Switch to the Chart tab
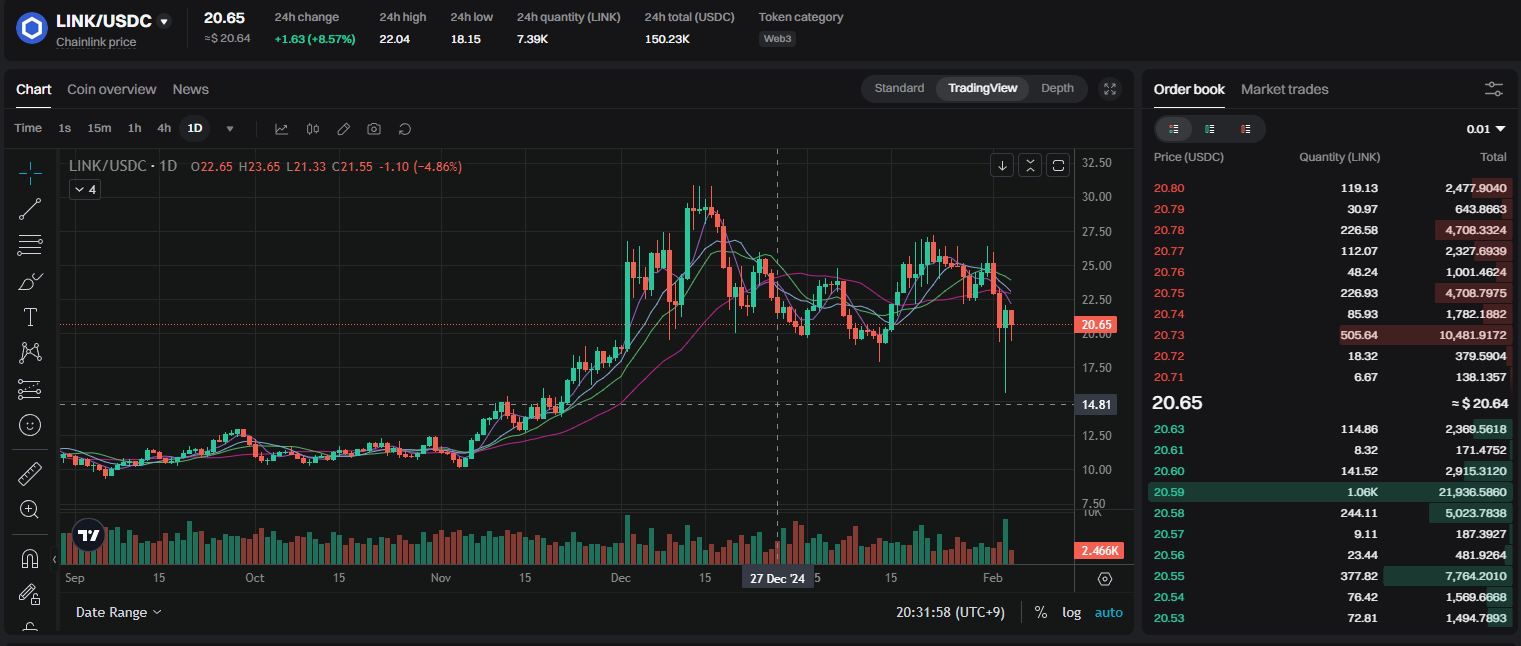Screen dimensions: 1521x646 (x=33, y=89)
